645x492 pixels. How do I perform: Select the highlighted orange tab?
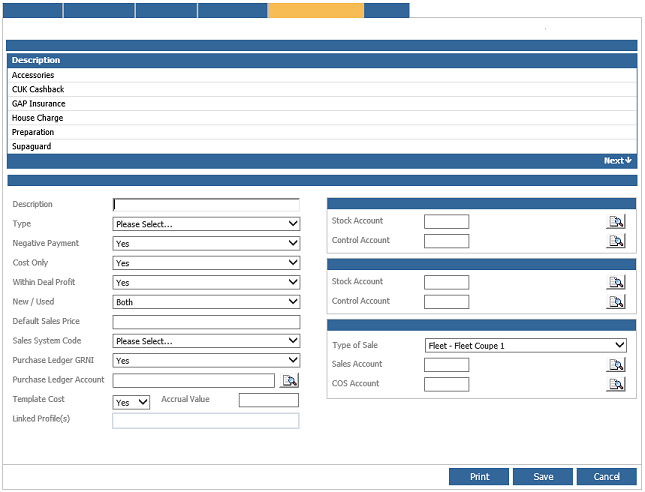pyautogui.click(x=315, y=10)
